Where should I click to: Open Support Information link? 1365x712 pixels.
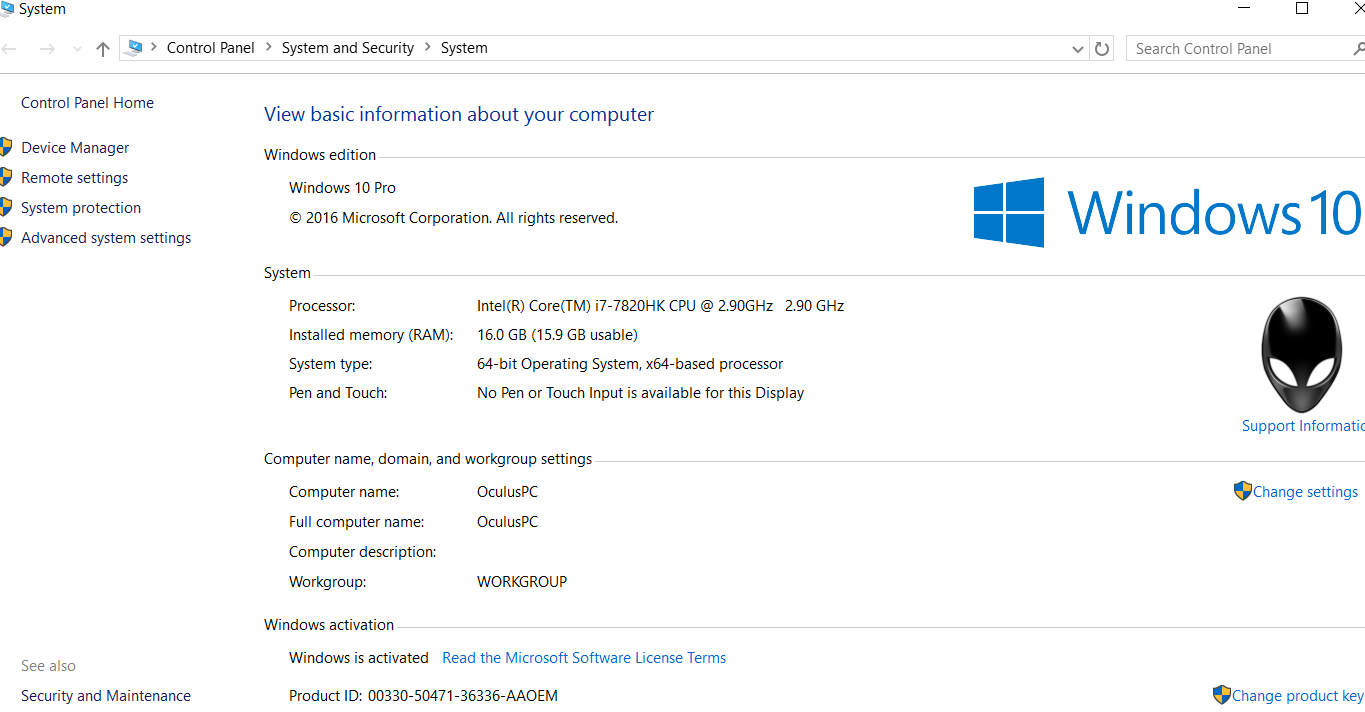coord(1303,426)
